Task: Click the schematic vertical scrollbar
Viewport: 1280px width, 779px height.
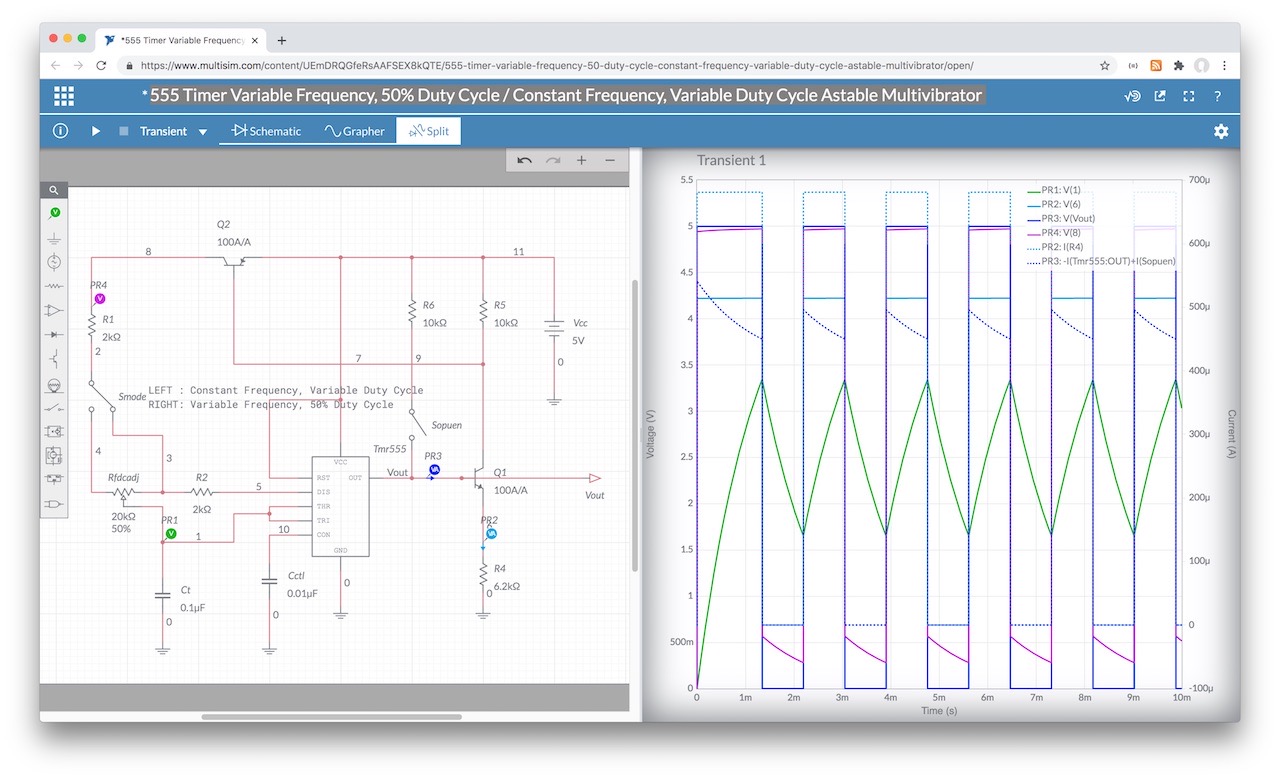Action: [x=634, y=424]
